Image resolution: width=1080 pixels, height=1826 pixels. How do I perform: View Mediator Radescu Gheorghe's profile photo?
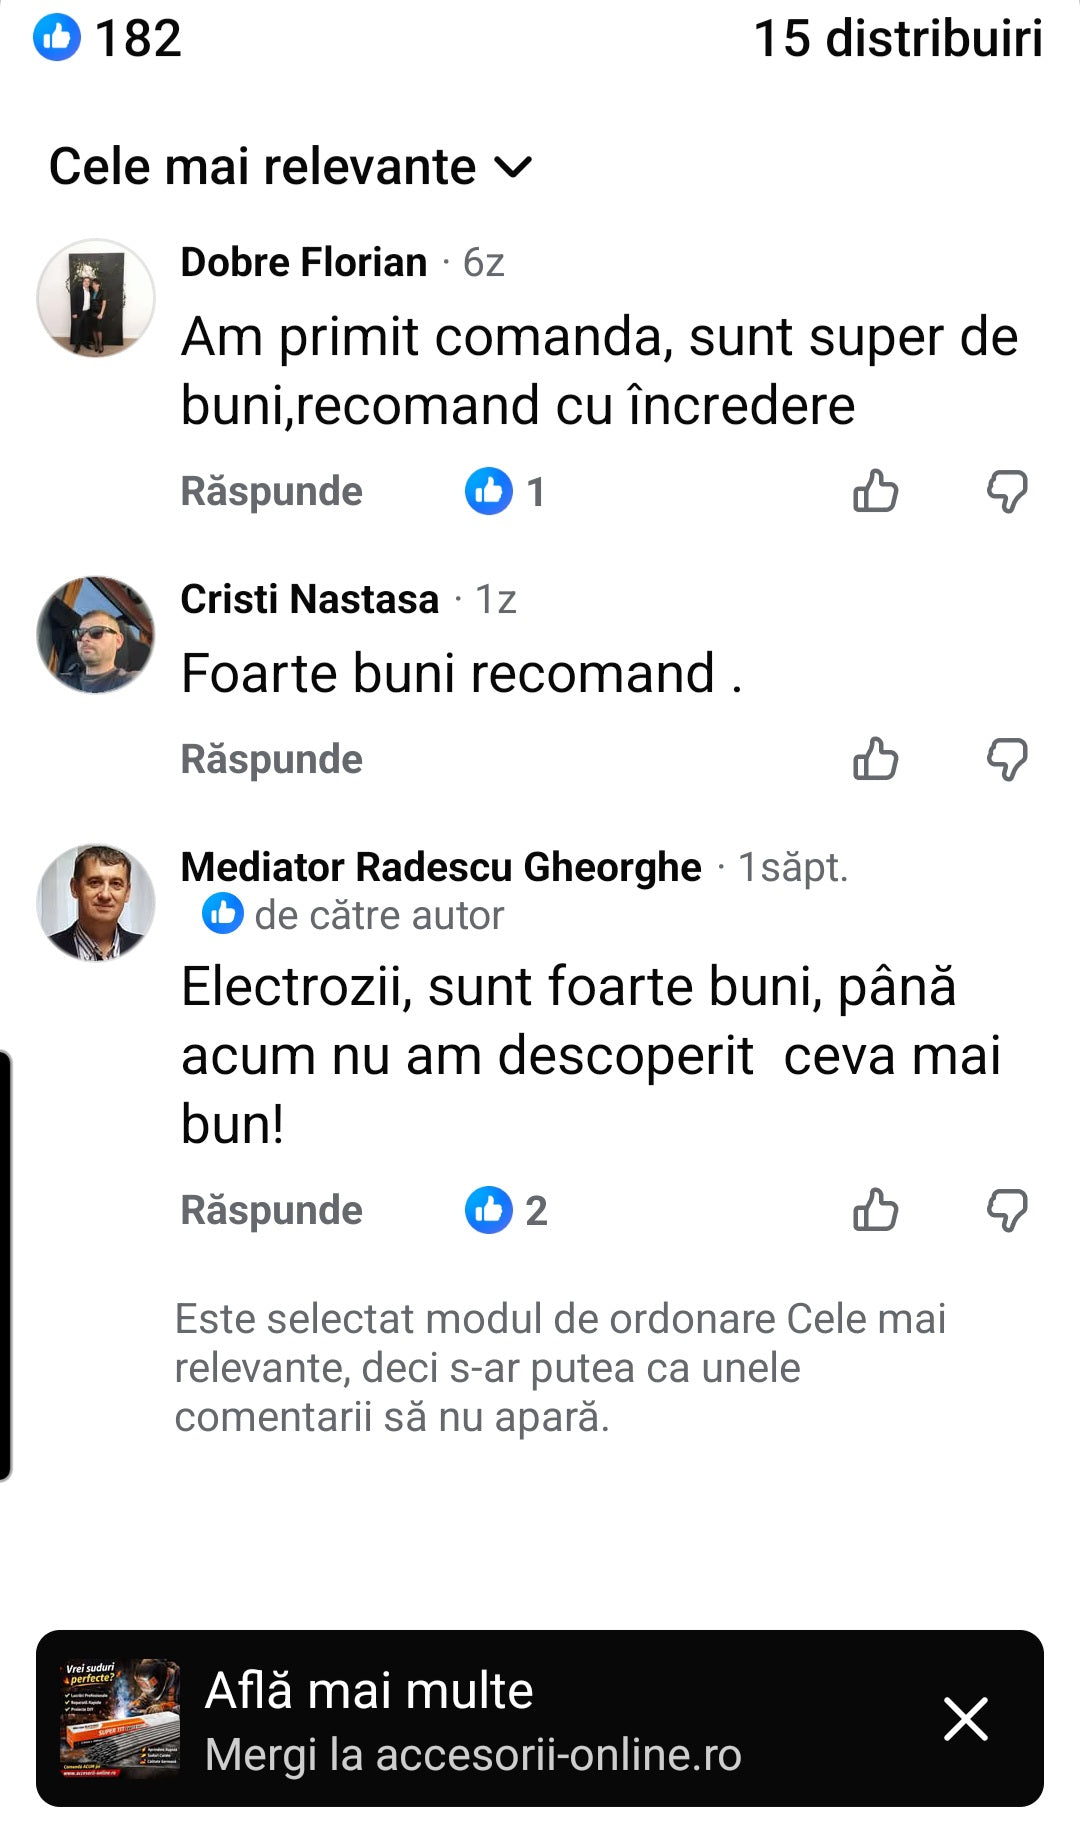[x=96, y=902]
